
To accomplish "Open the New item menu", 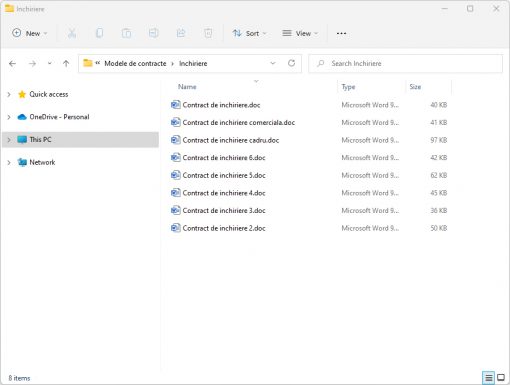I will point(30,33).
